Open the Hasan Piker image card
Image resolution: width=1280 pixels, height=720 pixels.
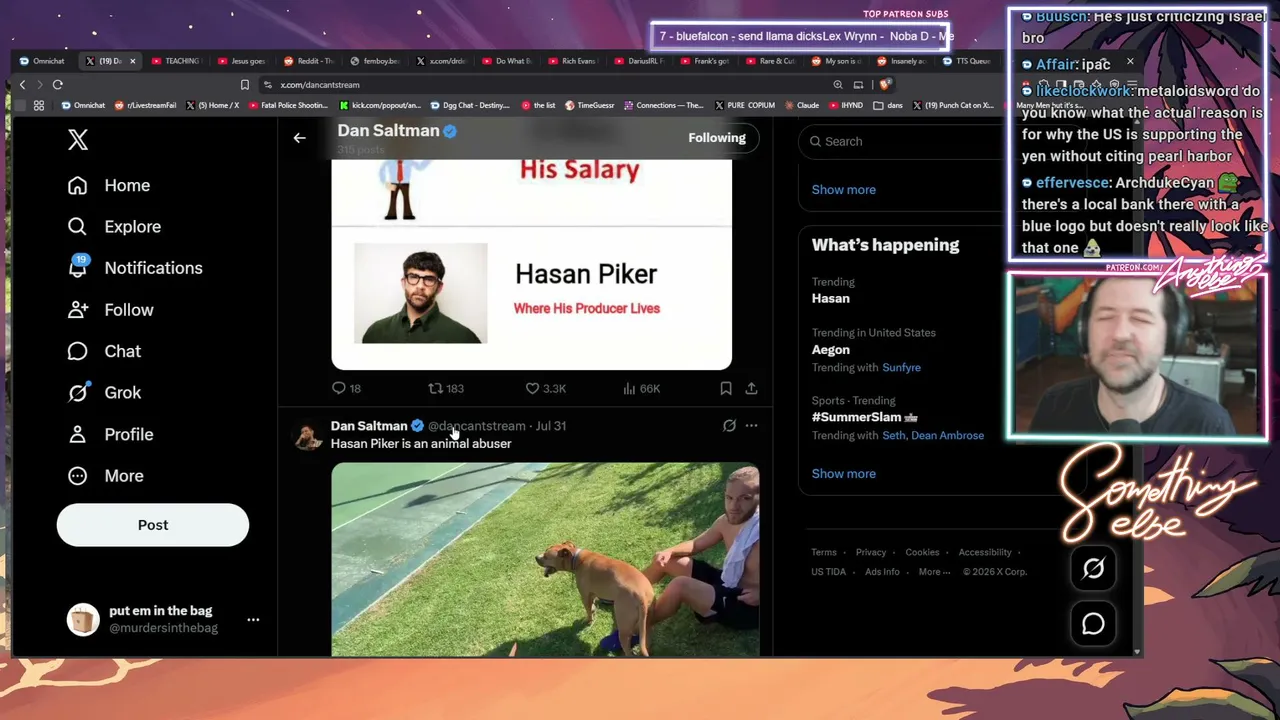click(531, 265)
